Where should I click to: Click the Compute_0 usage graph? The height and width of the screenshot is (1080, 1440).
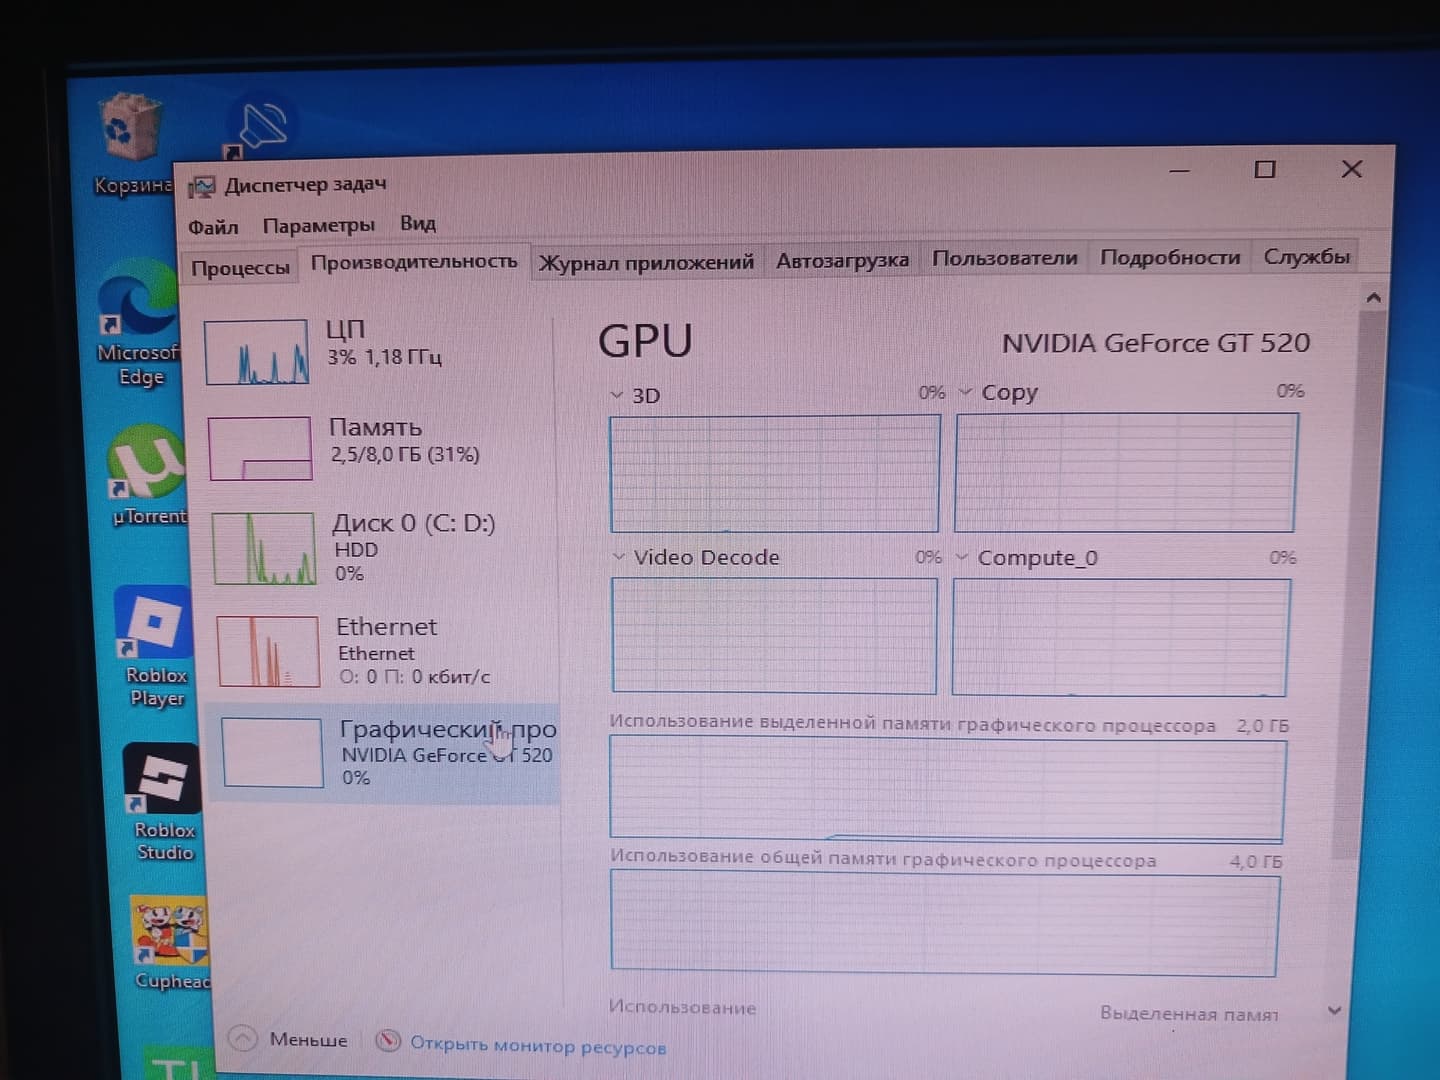1121,637
